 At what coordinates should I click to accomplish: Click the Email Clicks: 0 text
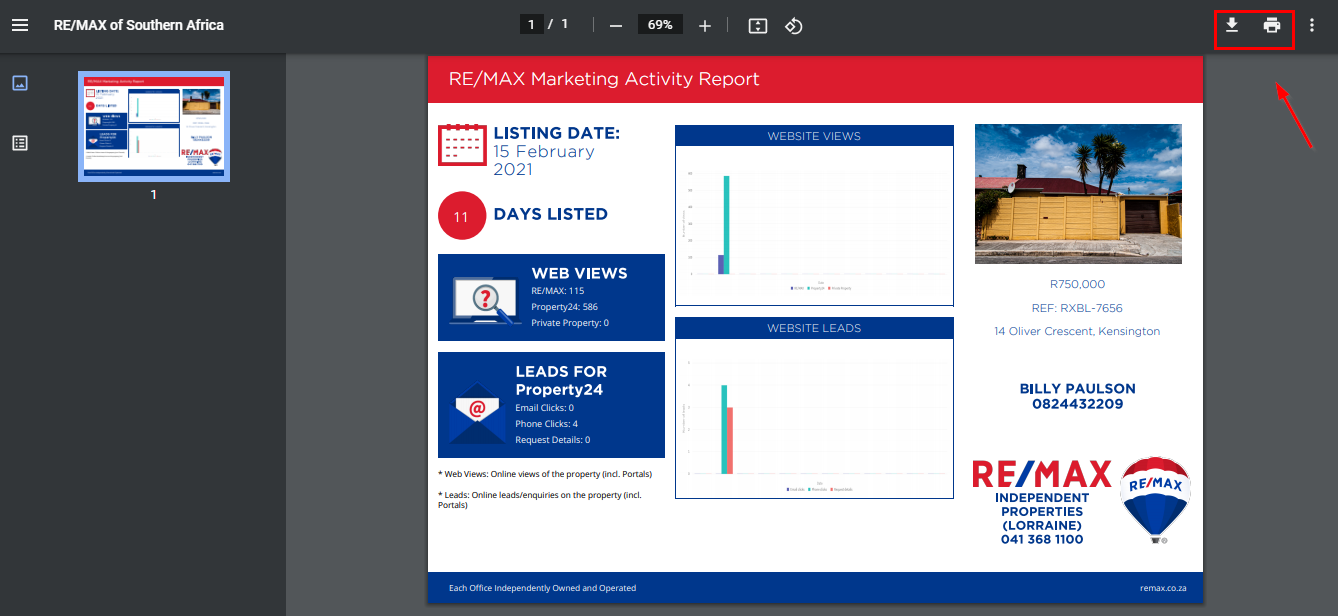(x=545, y=408)
